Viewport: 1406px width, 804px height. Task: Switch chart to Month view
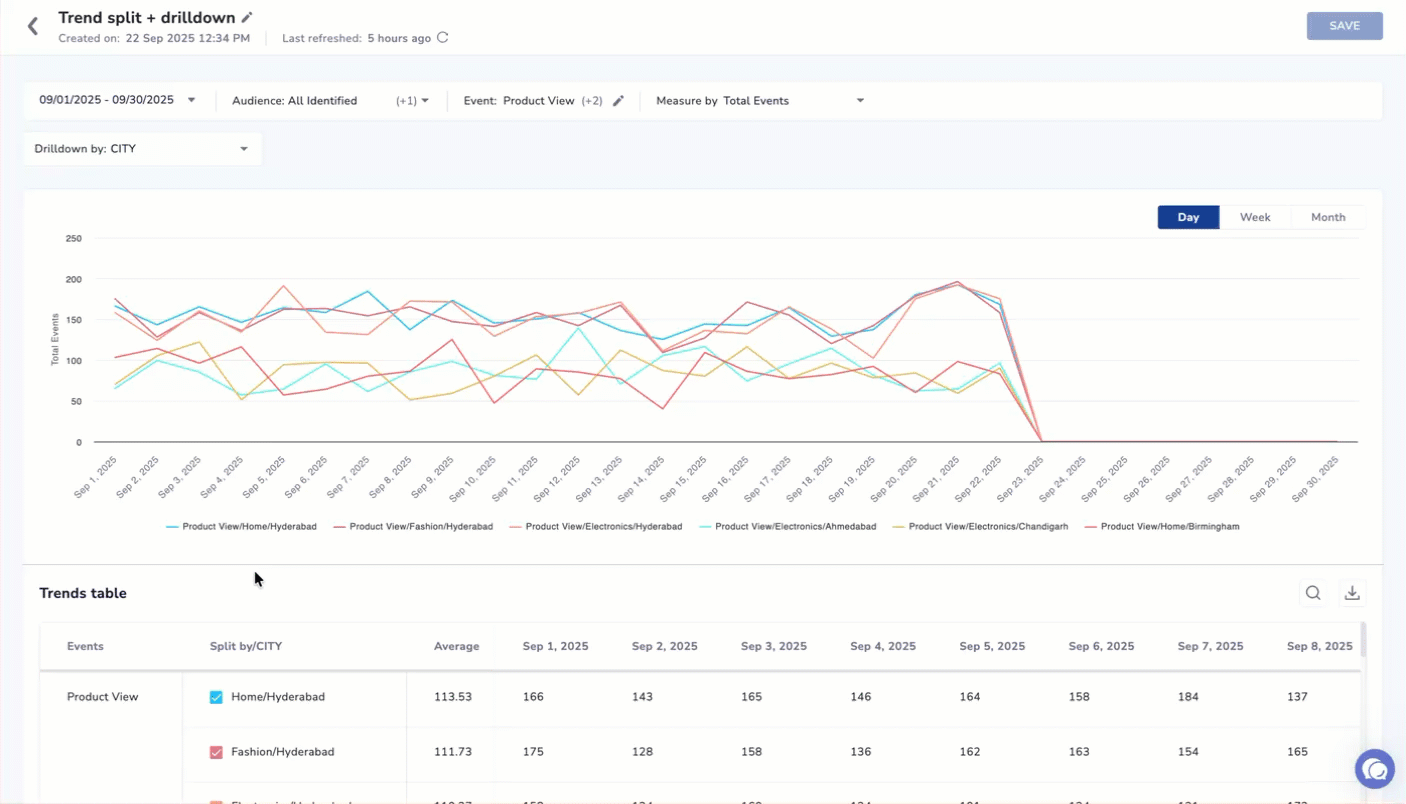pyautogui.click(x=1328, y=217)
